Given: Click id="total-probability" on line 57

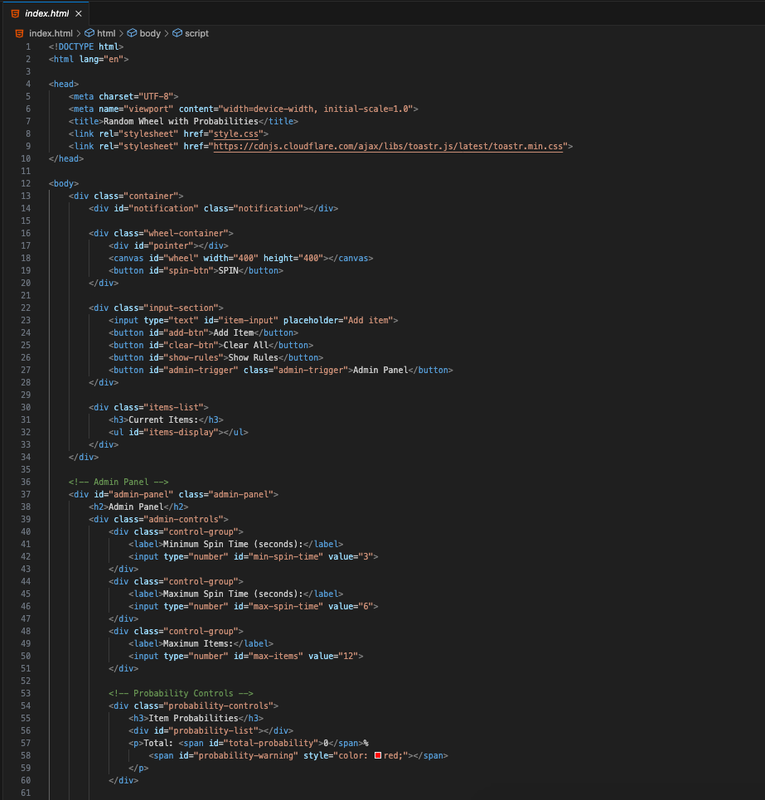Looking at the screenshot, I should pyautogui.click(x=263, y=743).
